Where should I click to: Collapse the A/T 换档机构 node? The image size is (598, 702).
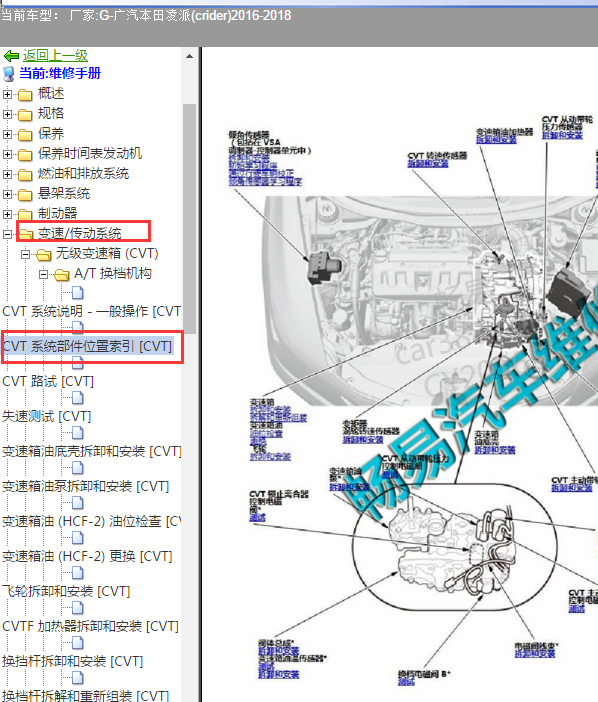point(43,274)
